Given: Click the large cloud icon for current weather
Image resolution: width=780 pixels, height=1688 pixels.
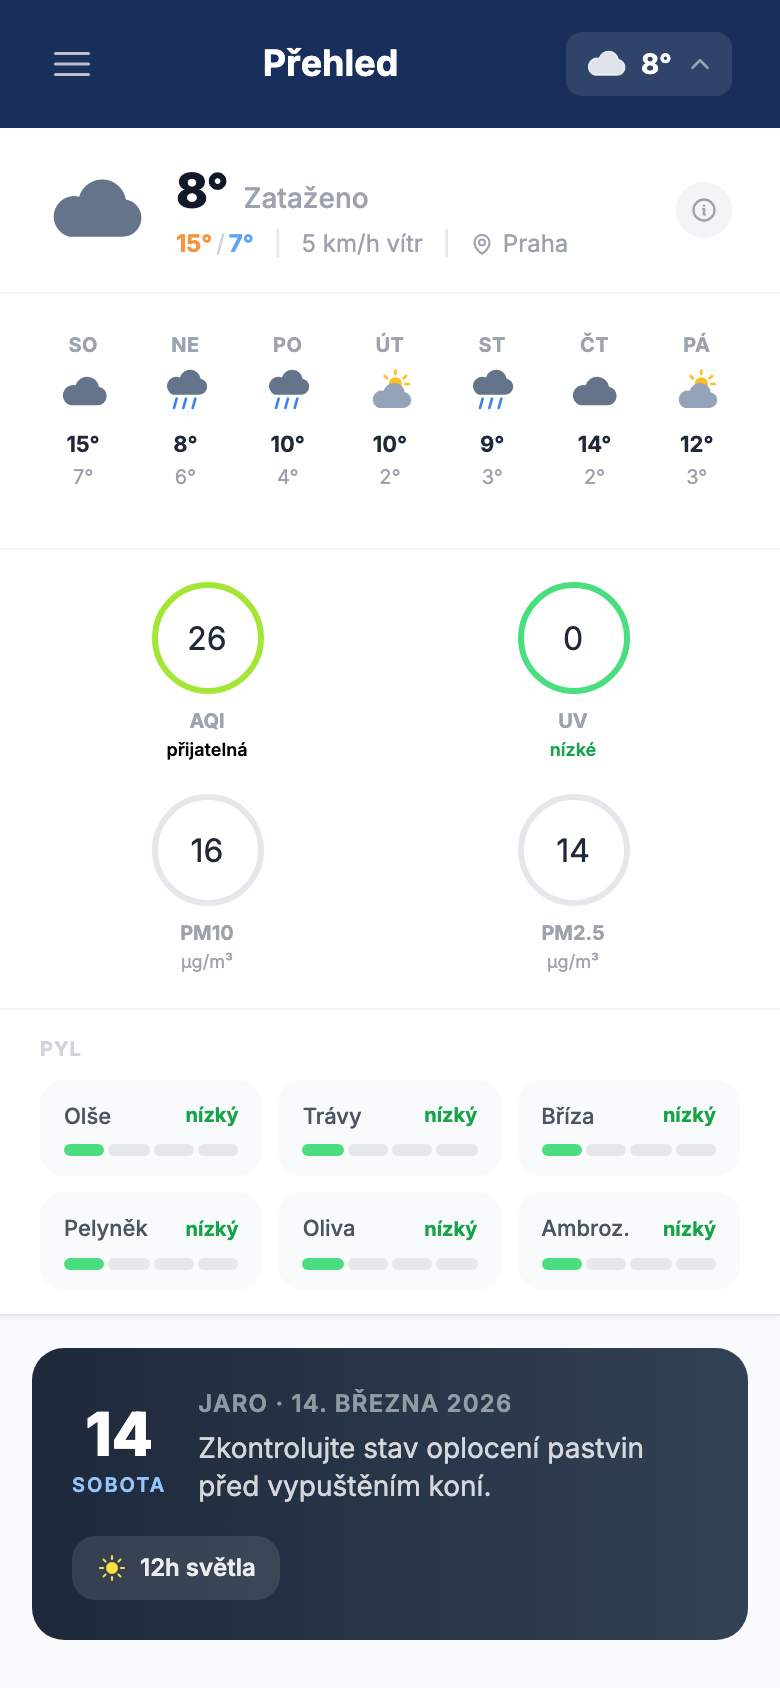Looking at the screenshot, I should tap(98, 209).
